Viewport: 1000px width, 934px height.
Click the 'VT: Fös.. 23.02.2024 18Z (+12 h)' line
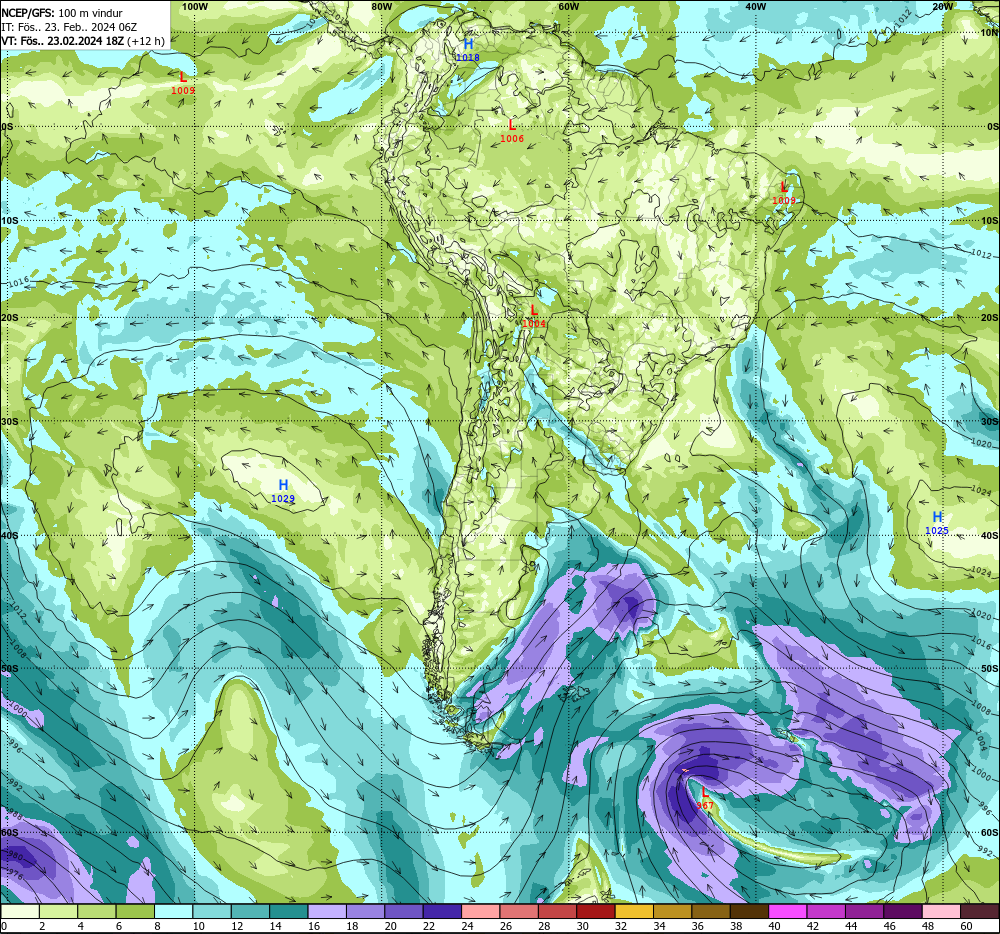(83, 41)
